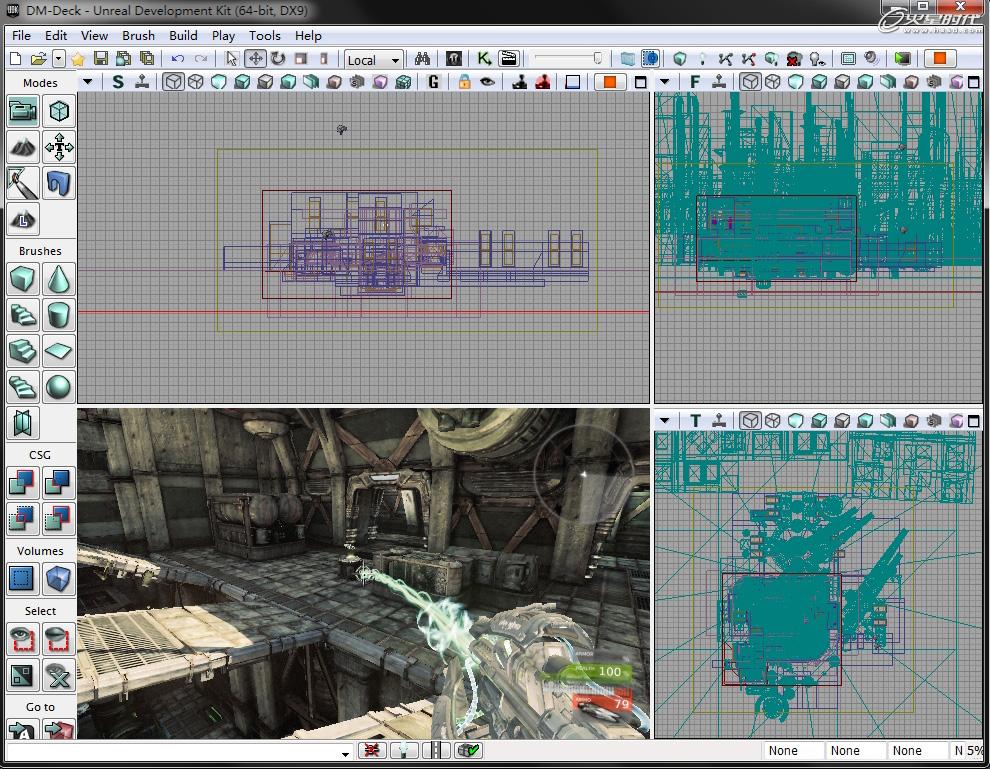The image size is (990, 769).
Task: Click Play in editor green icon
Action: (902, 59)
